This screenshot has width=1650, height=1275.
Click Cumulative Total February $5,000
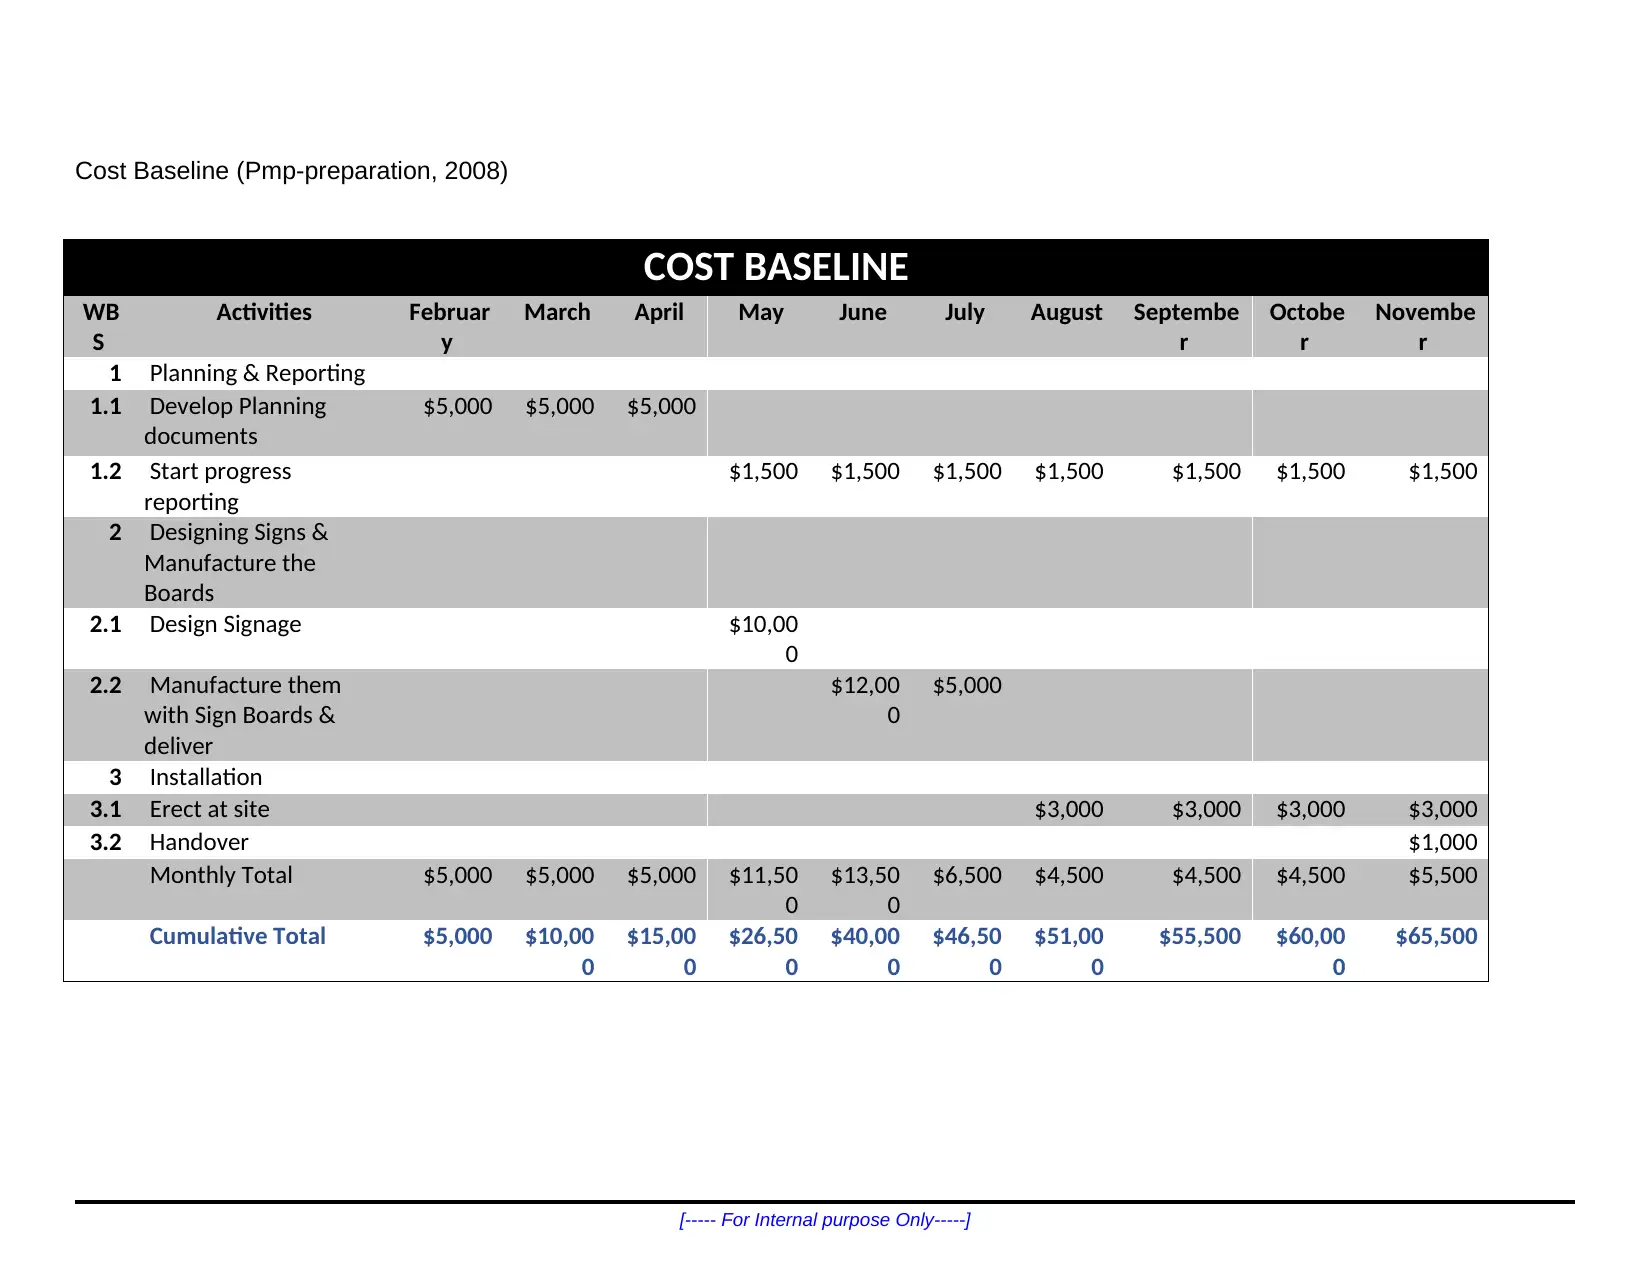pos(458,936)
